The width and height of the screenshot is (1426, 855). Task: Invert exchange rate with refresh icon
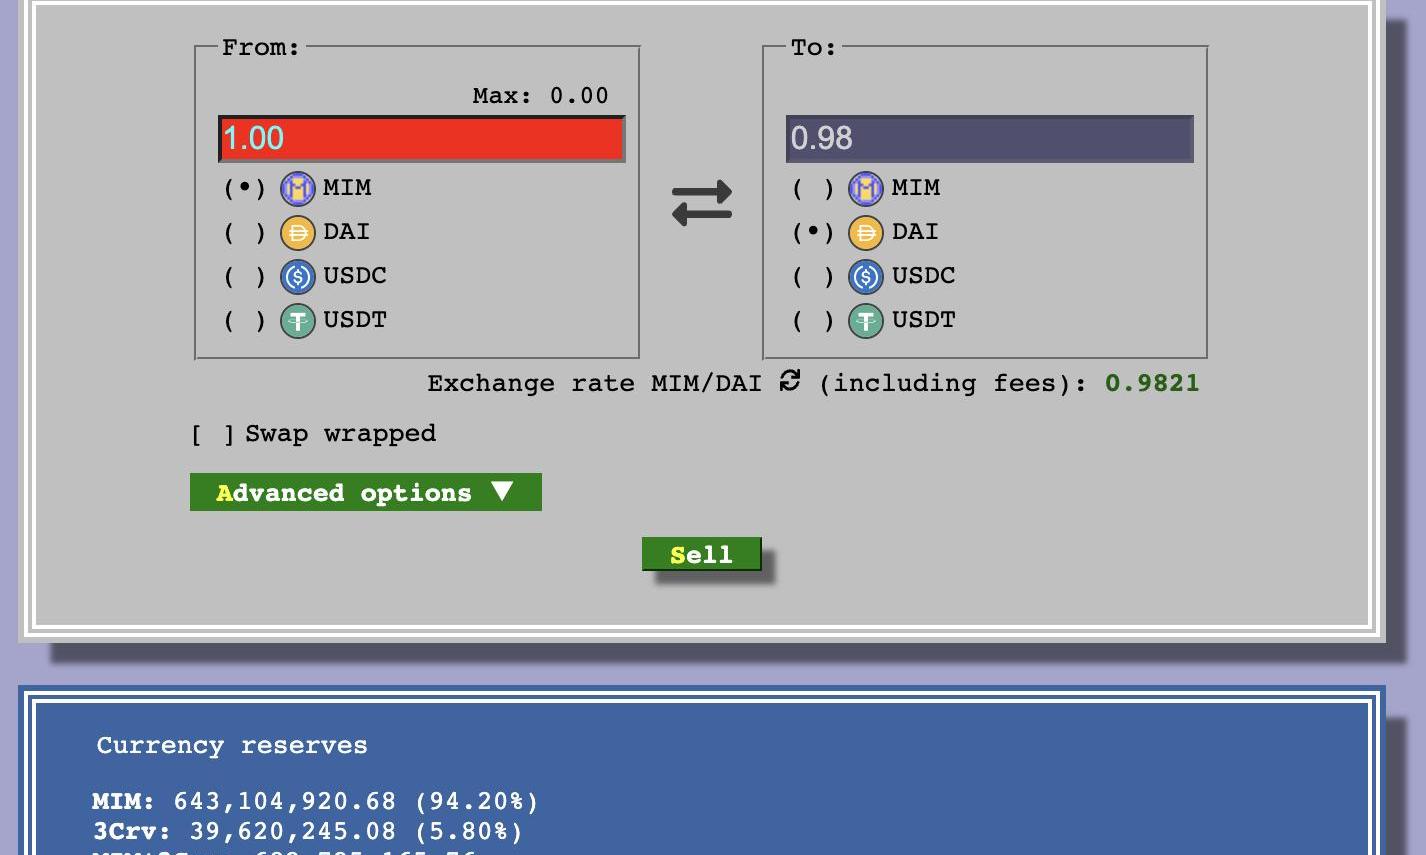pos(790,381)
